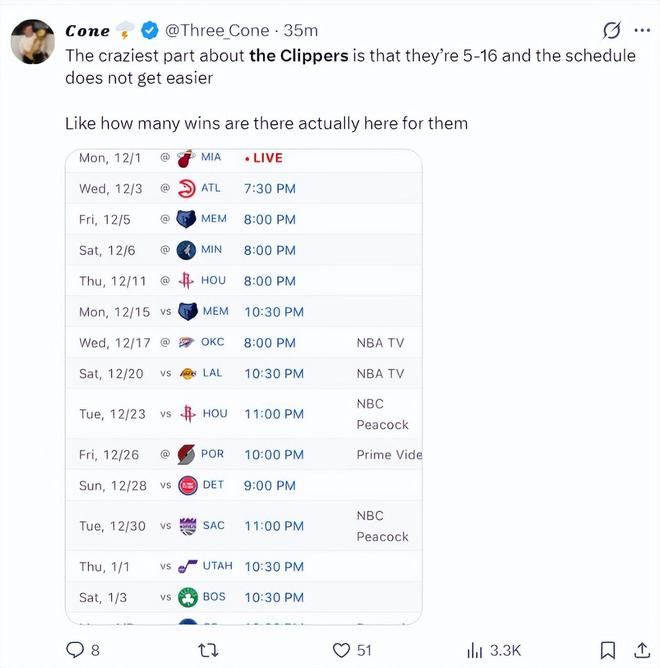Share the post via share icon

(x=641, y=650)
